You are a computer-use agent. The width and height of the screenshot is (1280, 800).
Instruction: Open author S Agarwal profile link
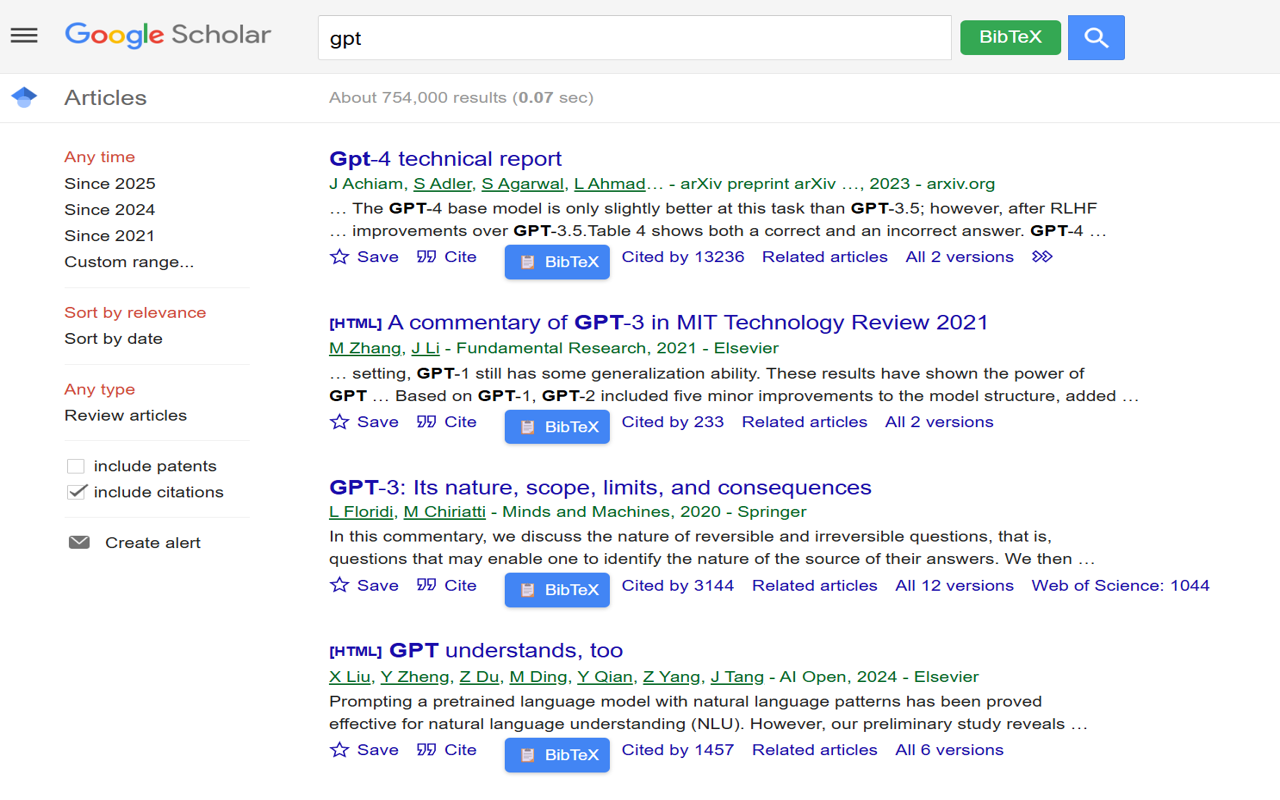coord(523,184)
